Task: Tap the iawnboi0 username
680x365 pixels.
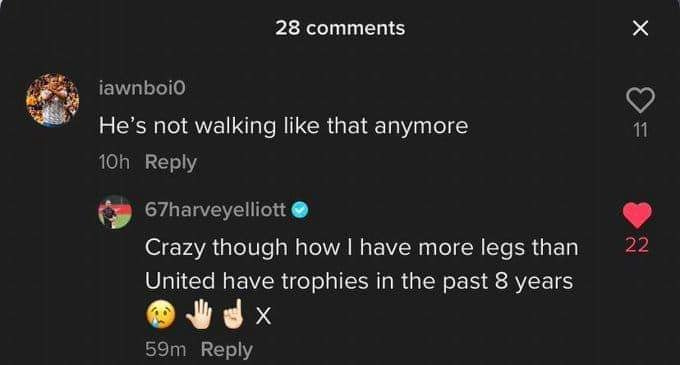Action: (x=142, y=88)
